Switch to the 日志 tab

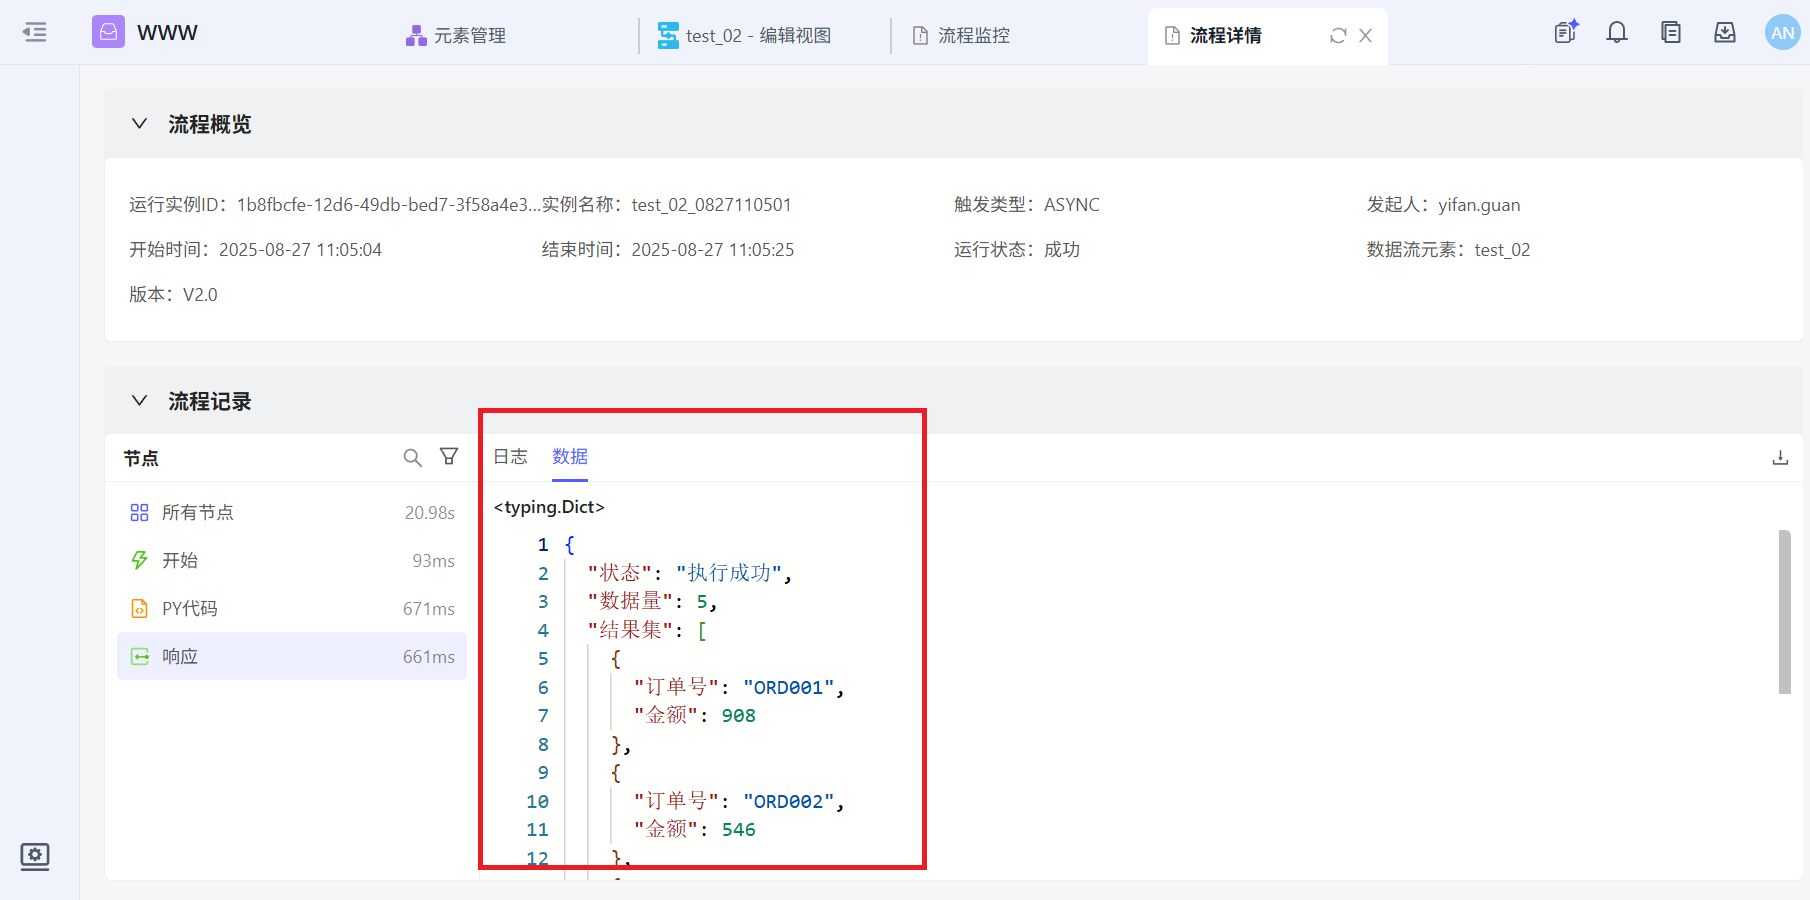click(x=510, y=457)
